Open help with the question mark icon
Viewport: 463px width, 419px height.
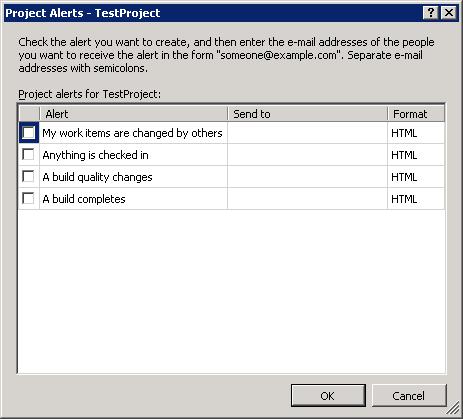[x=431, y=13]
